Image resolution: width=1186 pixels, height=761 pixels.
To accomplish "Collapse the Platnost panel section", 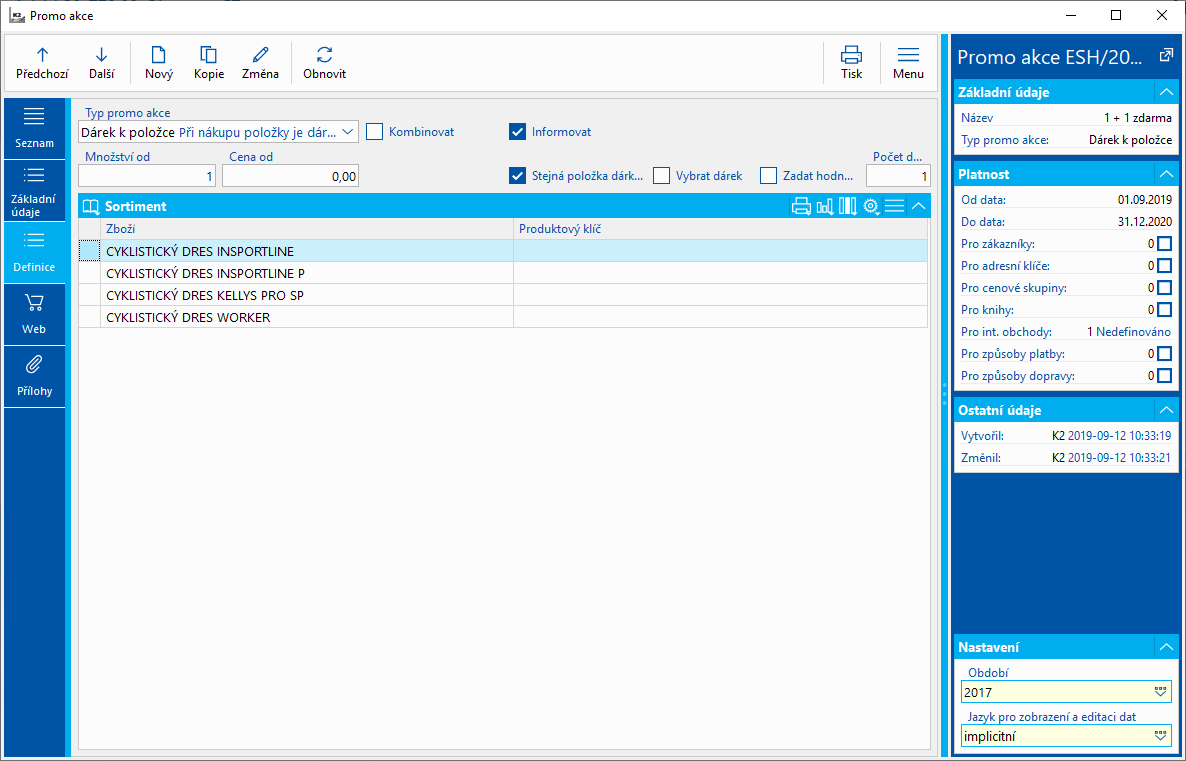I will pos(1164,174).
